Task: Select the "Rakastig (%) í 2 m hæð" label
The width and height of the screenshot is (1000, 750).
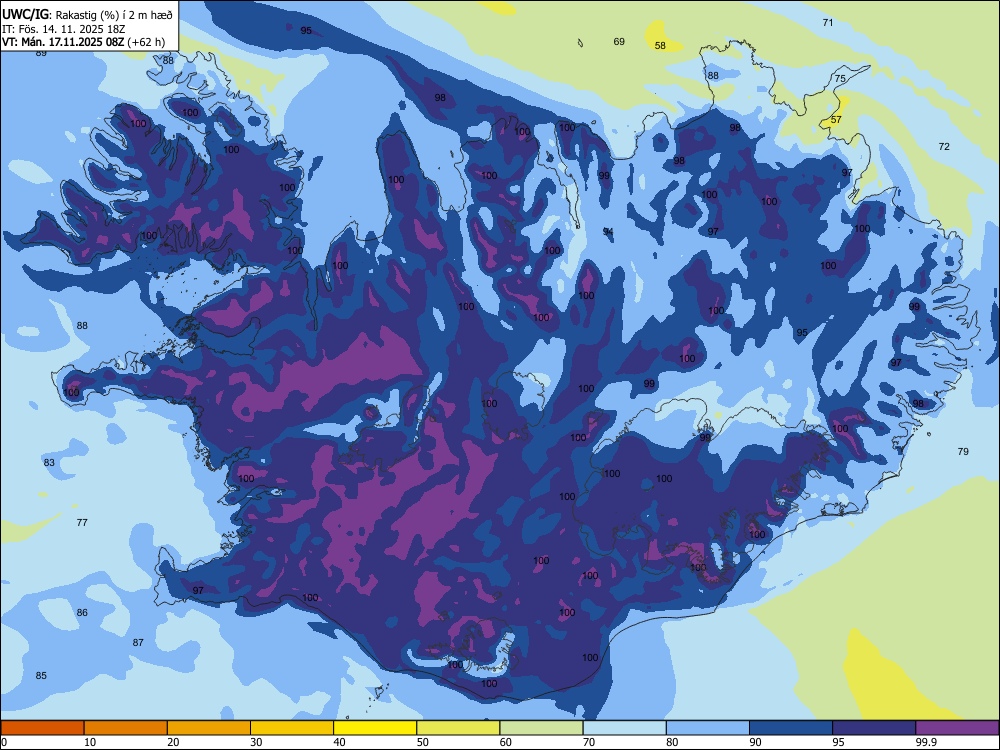Action: [x=114, y=15]
